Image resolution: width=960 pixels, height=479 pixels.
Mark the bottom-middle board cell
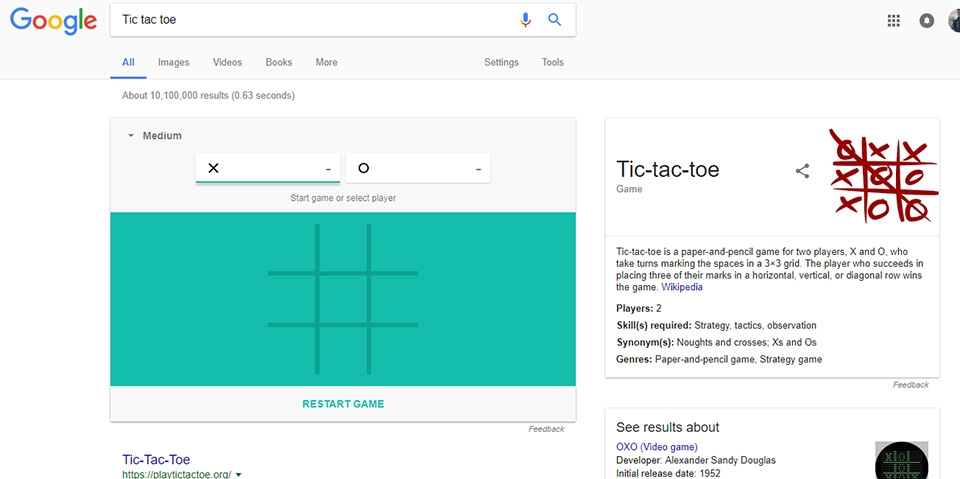point(343,350)
